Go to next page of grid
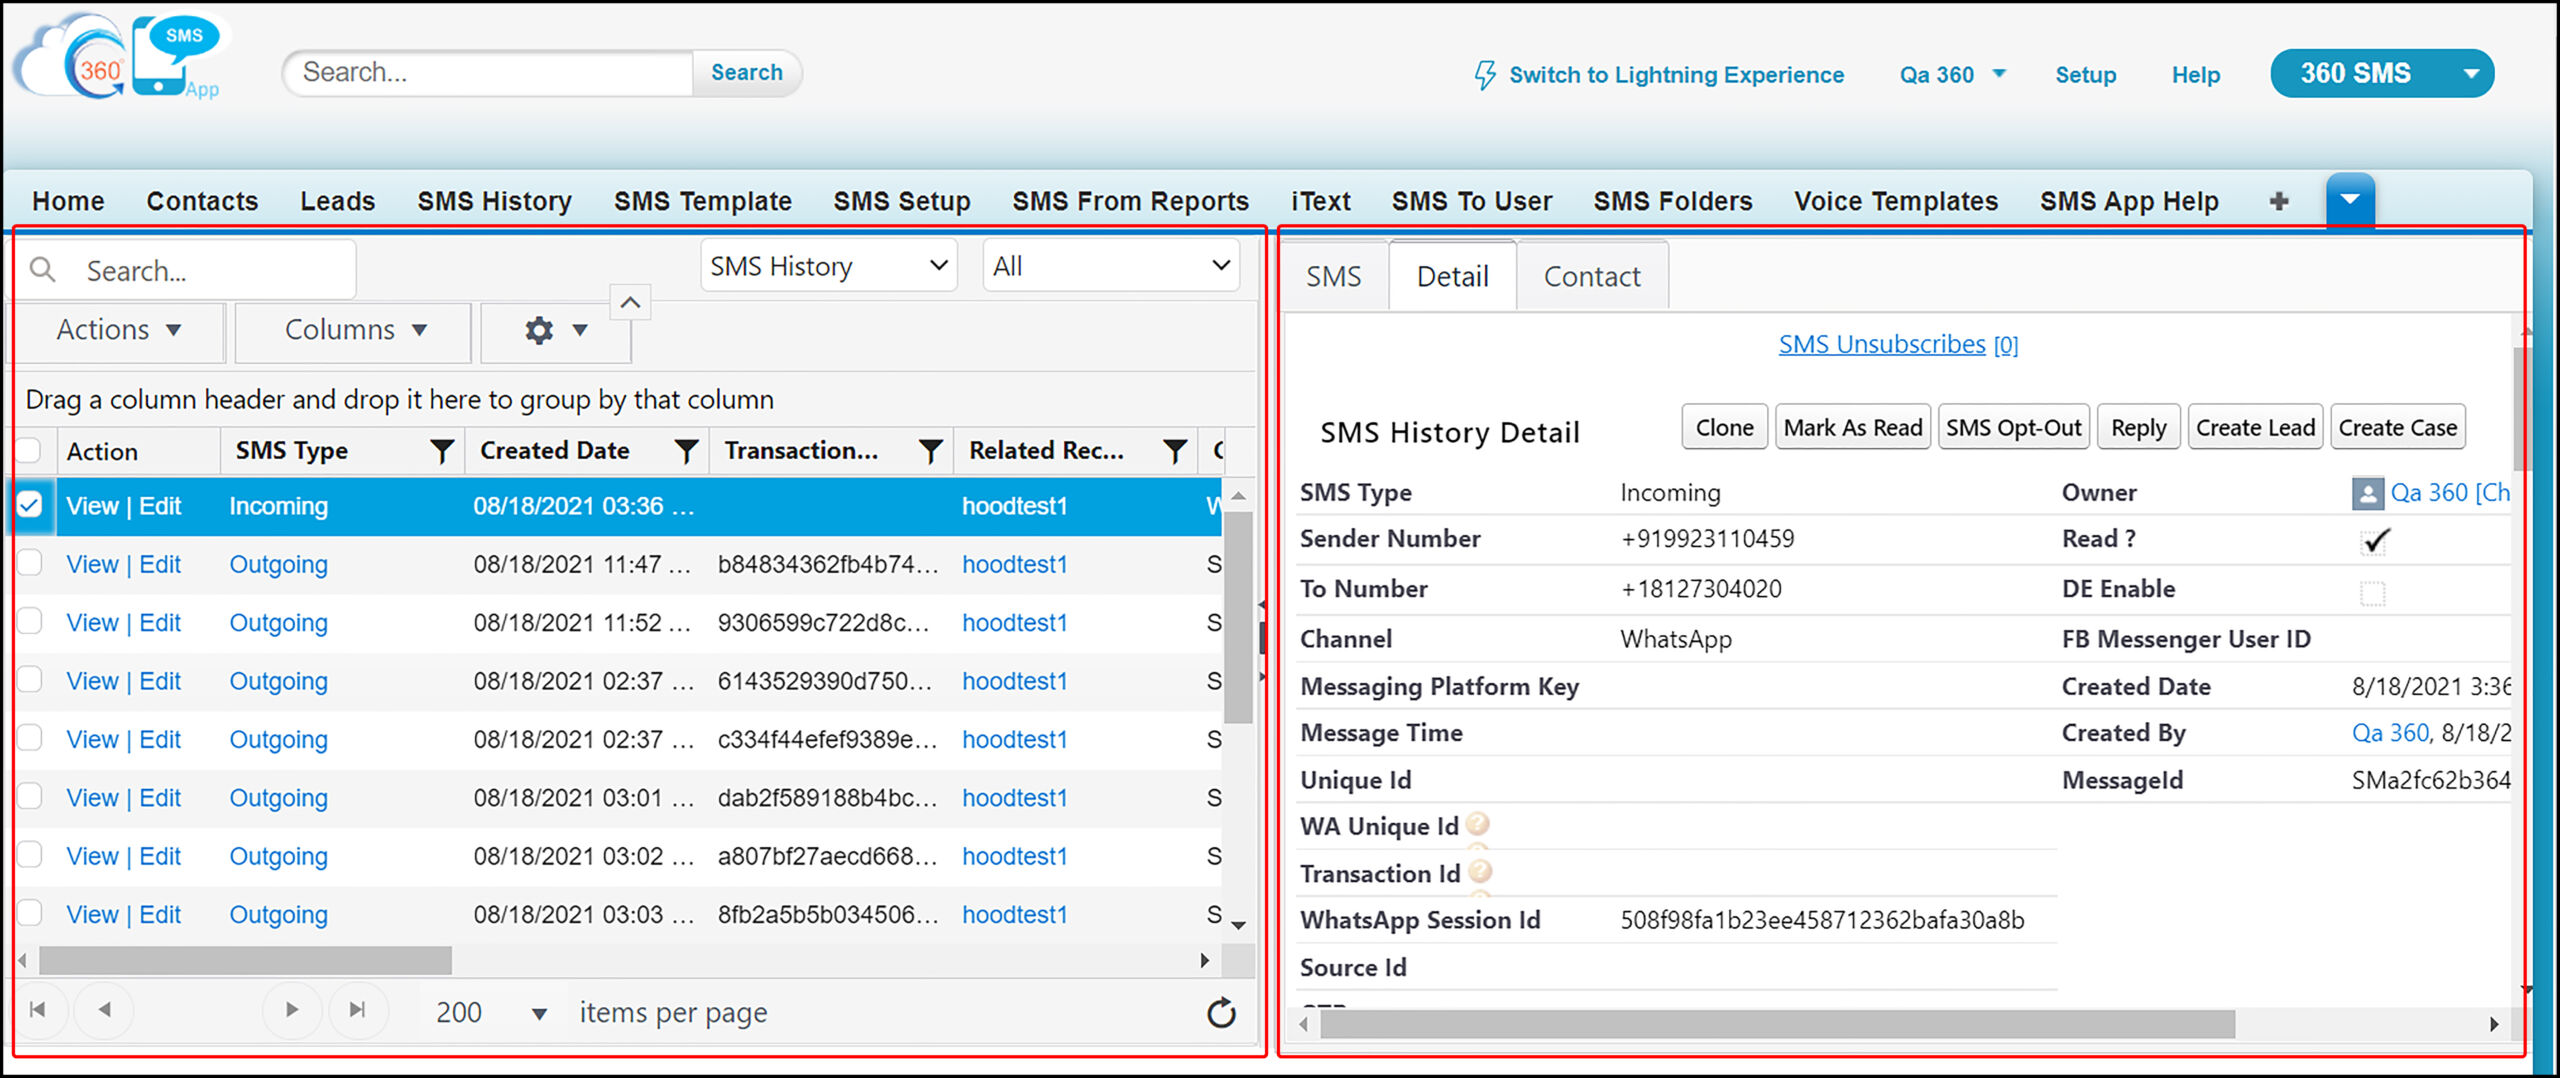 point(291,1010)
